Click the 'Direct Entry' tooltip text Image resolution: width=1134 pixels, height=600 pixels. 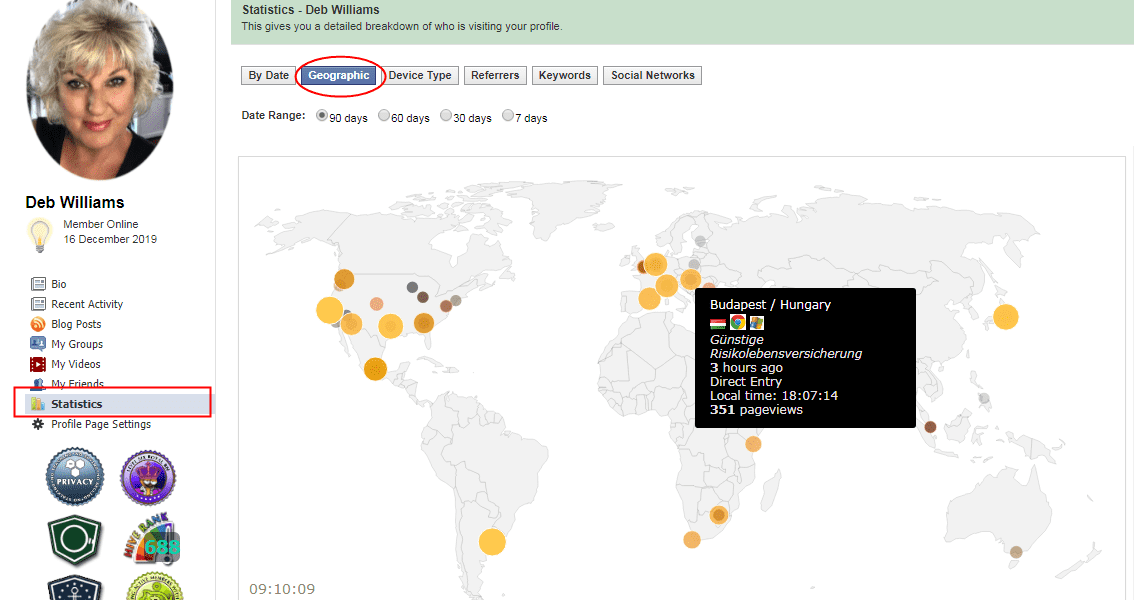coord(746,382)
